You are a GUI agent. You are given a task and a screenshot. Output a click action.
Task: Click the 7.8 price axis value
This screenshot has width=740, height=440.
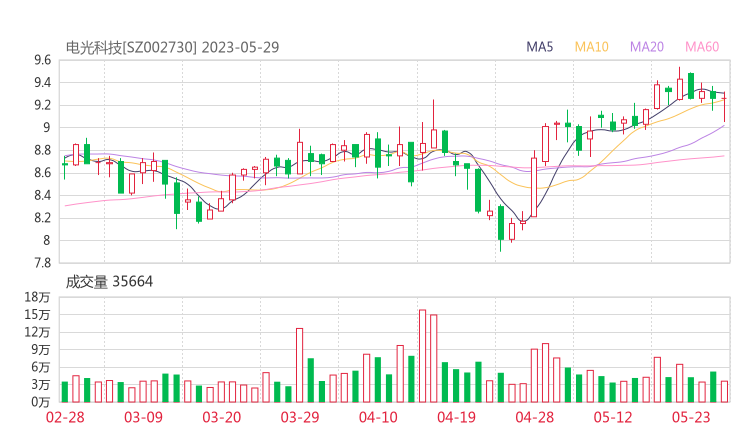click(x=42, y=263)
